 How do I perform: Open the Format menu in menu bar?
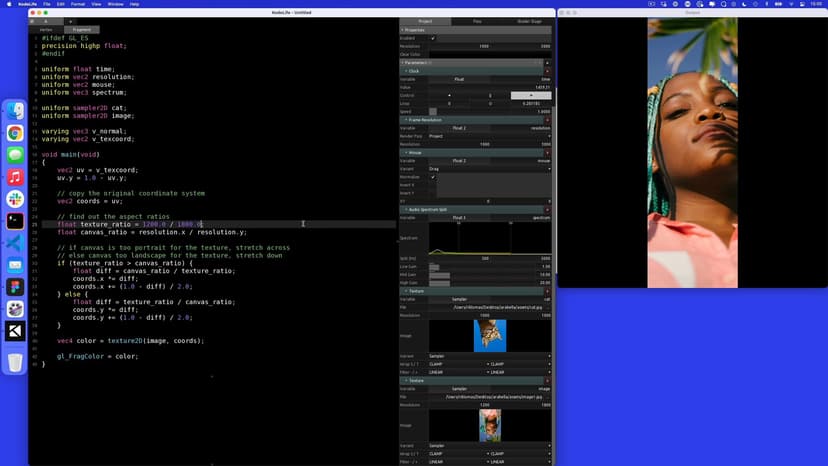[x=76, y=4]
